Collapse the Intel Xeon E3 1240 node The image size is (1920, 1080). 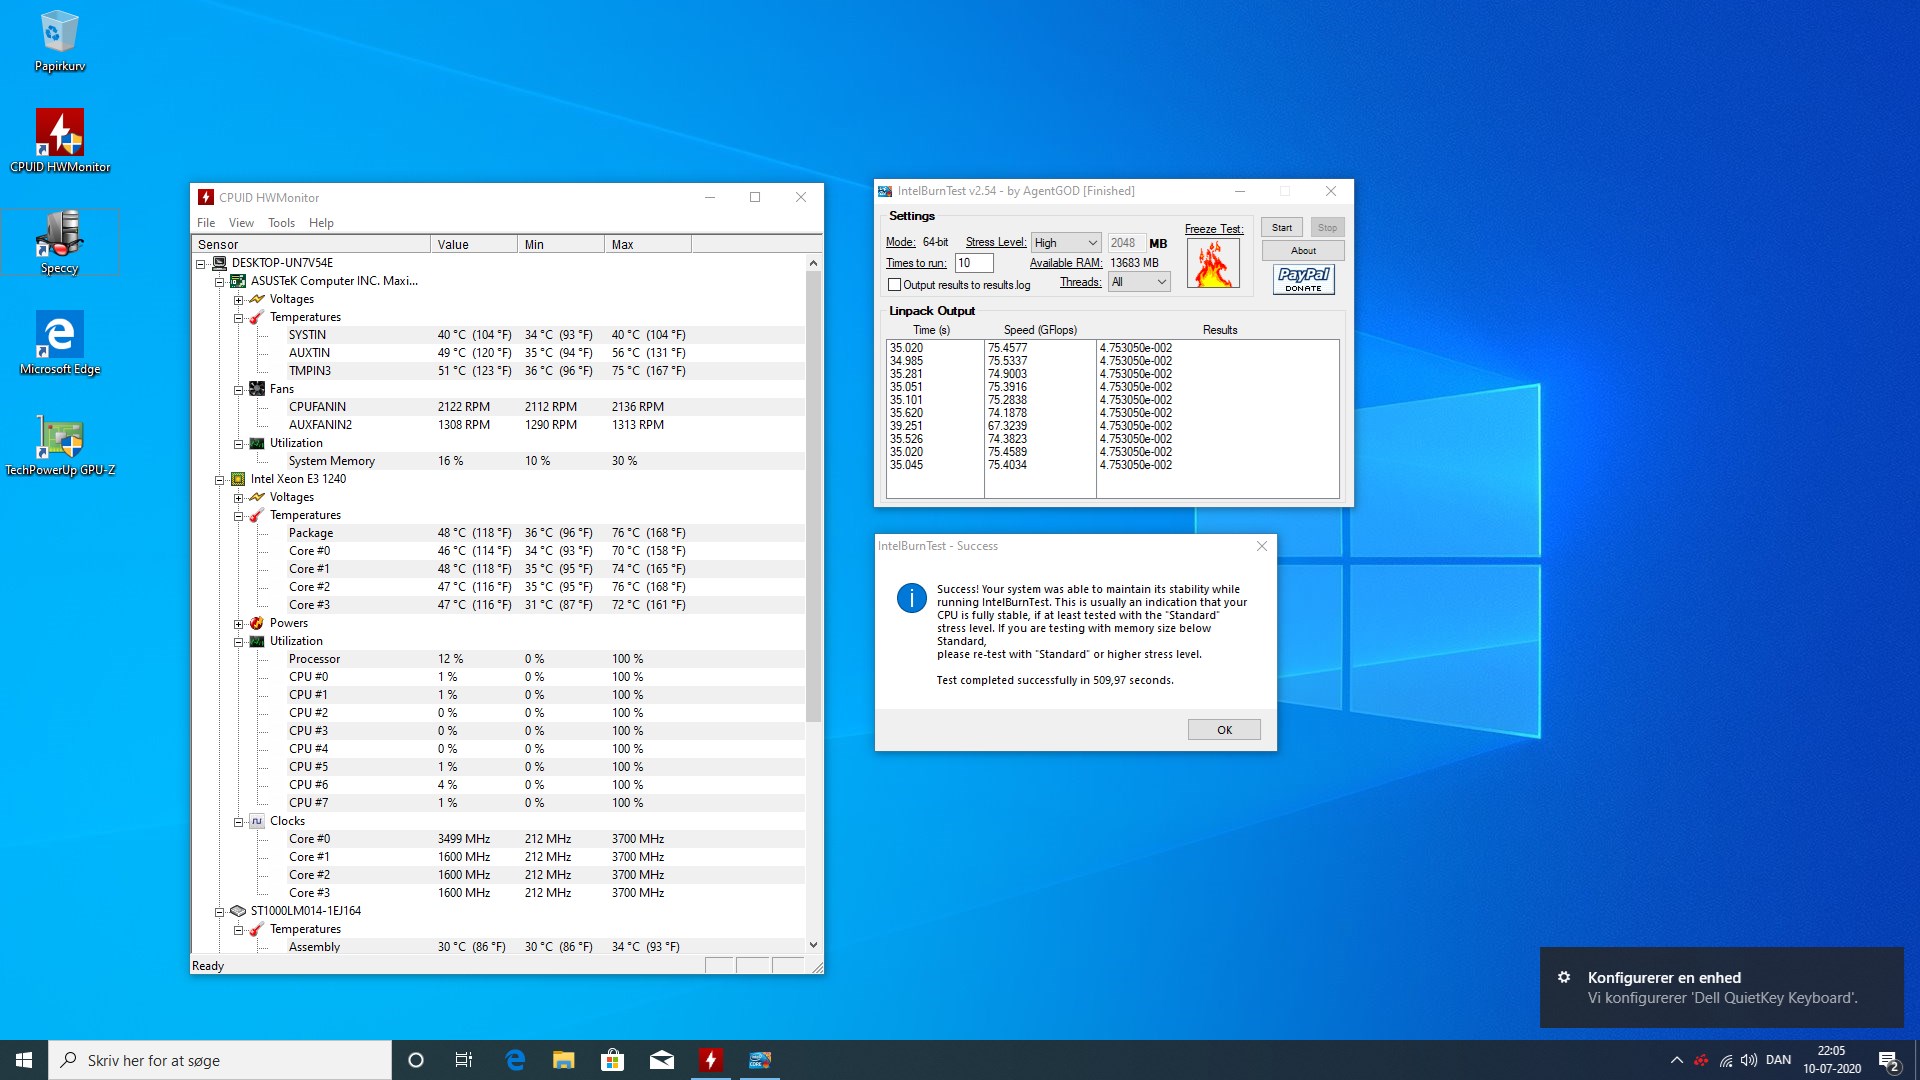[x=219, y=480]
